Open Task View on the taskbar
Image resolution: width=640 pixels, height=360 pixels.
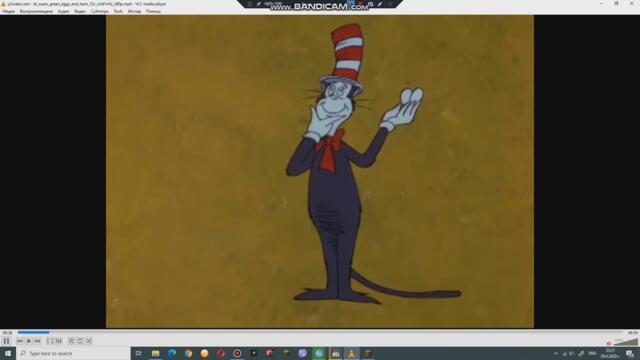point(139,353)
